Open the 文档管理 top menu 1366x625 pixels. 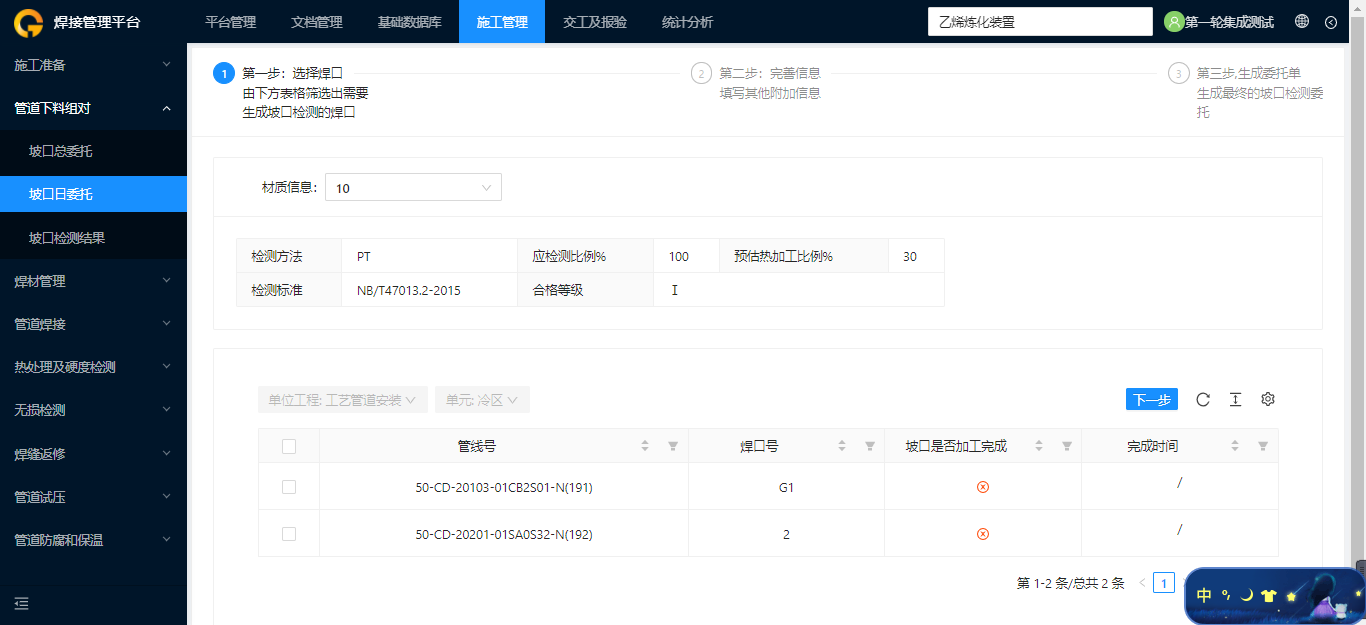click(x=316, y=22)
